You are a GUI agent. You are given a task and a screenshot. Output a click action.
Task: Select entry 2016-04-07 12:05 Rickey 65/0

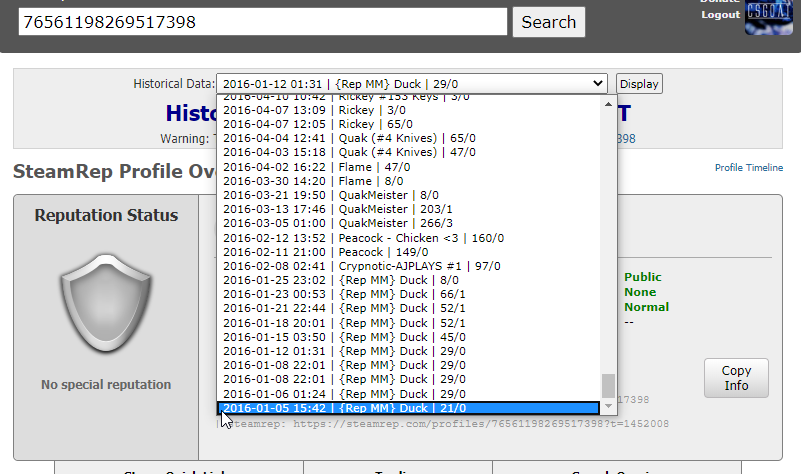click(x=409, y=124)
